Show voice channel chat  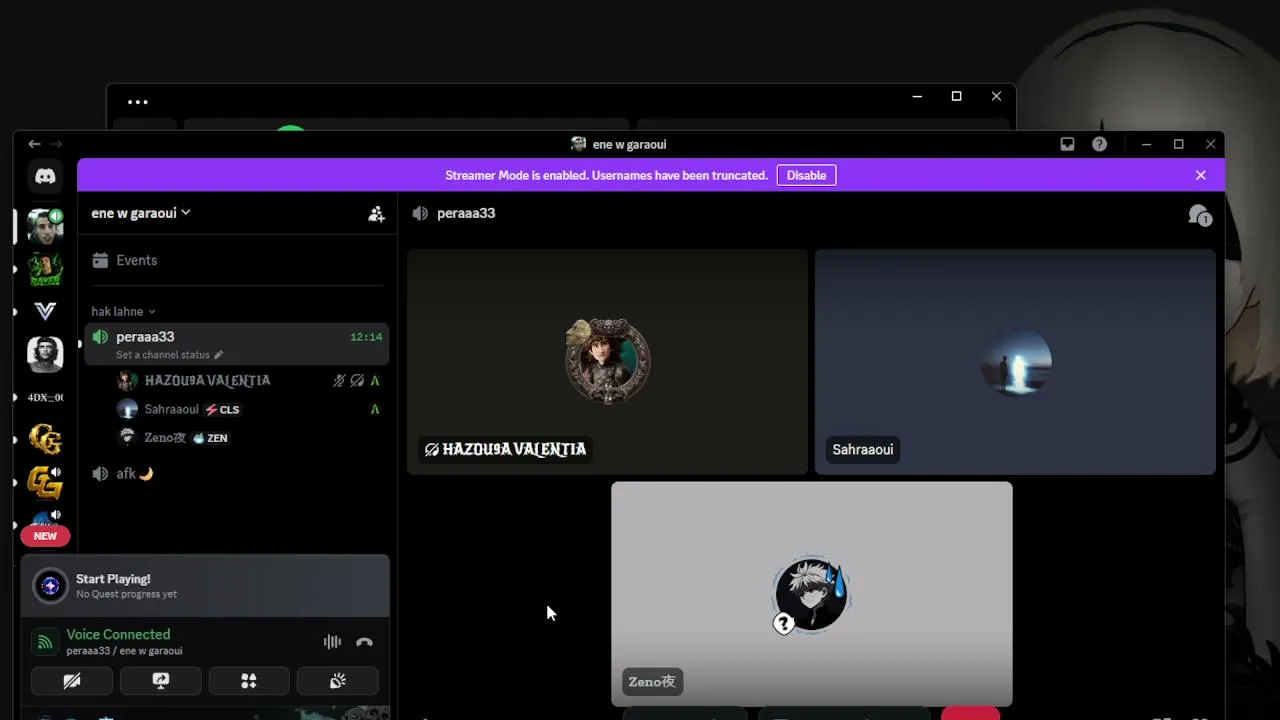(x=1199, y=214)
